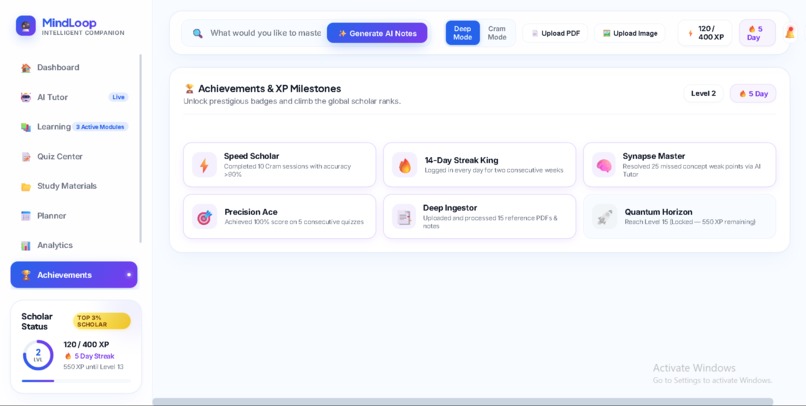The image size is (806, 406).
Task: Click the Quiz Center notepad icon
Action: coord(26,157)
